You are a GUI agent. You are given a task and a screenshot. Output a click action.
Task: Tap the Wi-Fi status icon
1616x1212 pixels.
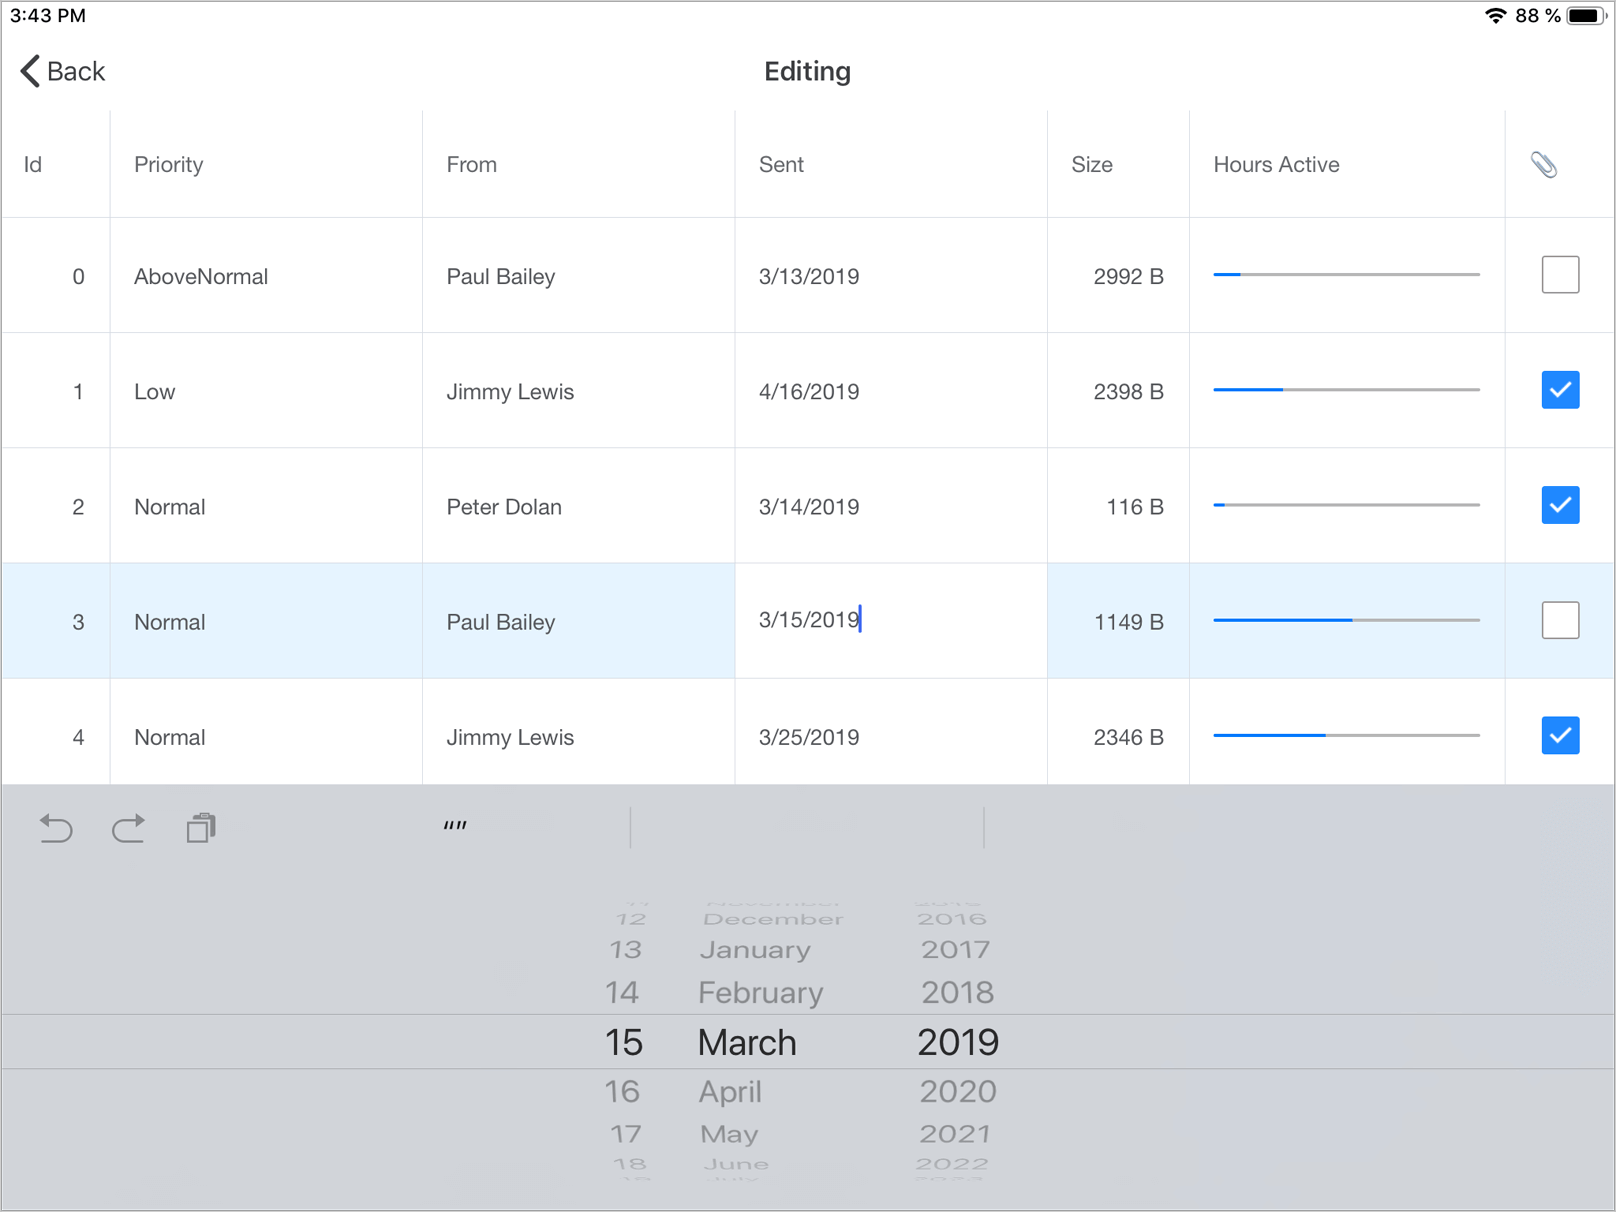click(1495, 16)
